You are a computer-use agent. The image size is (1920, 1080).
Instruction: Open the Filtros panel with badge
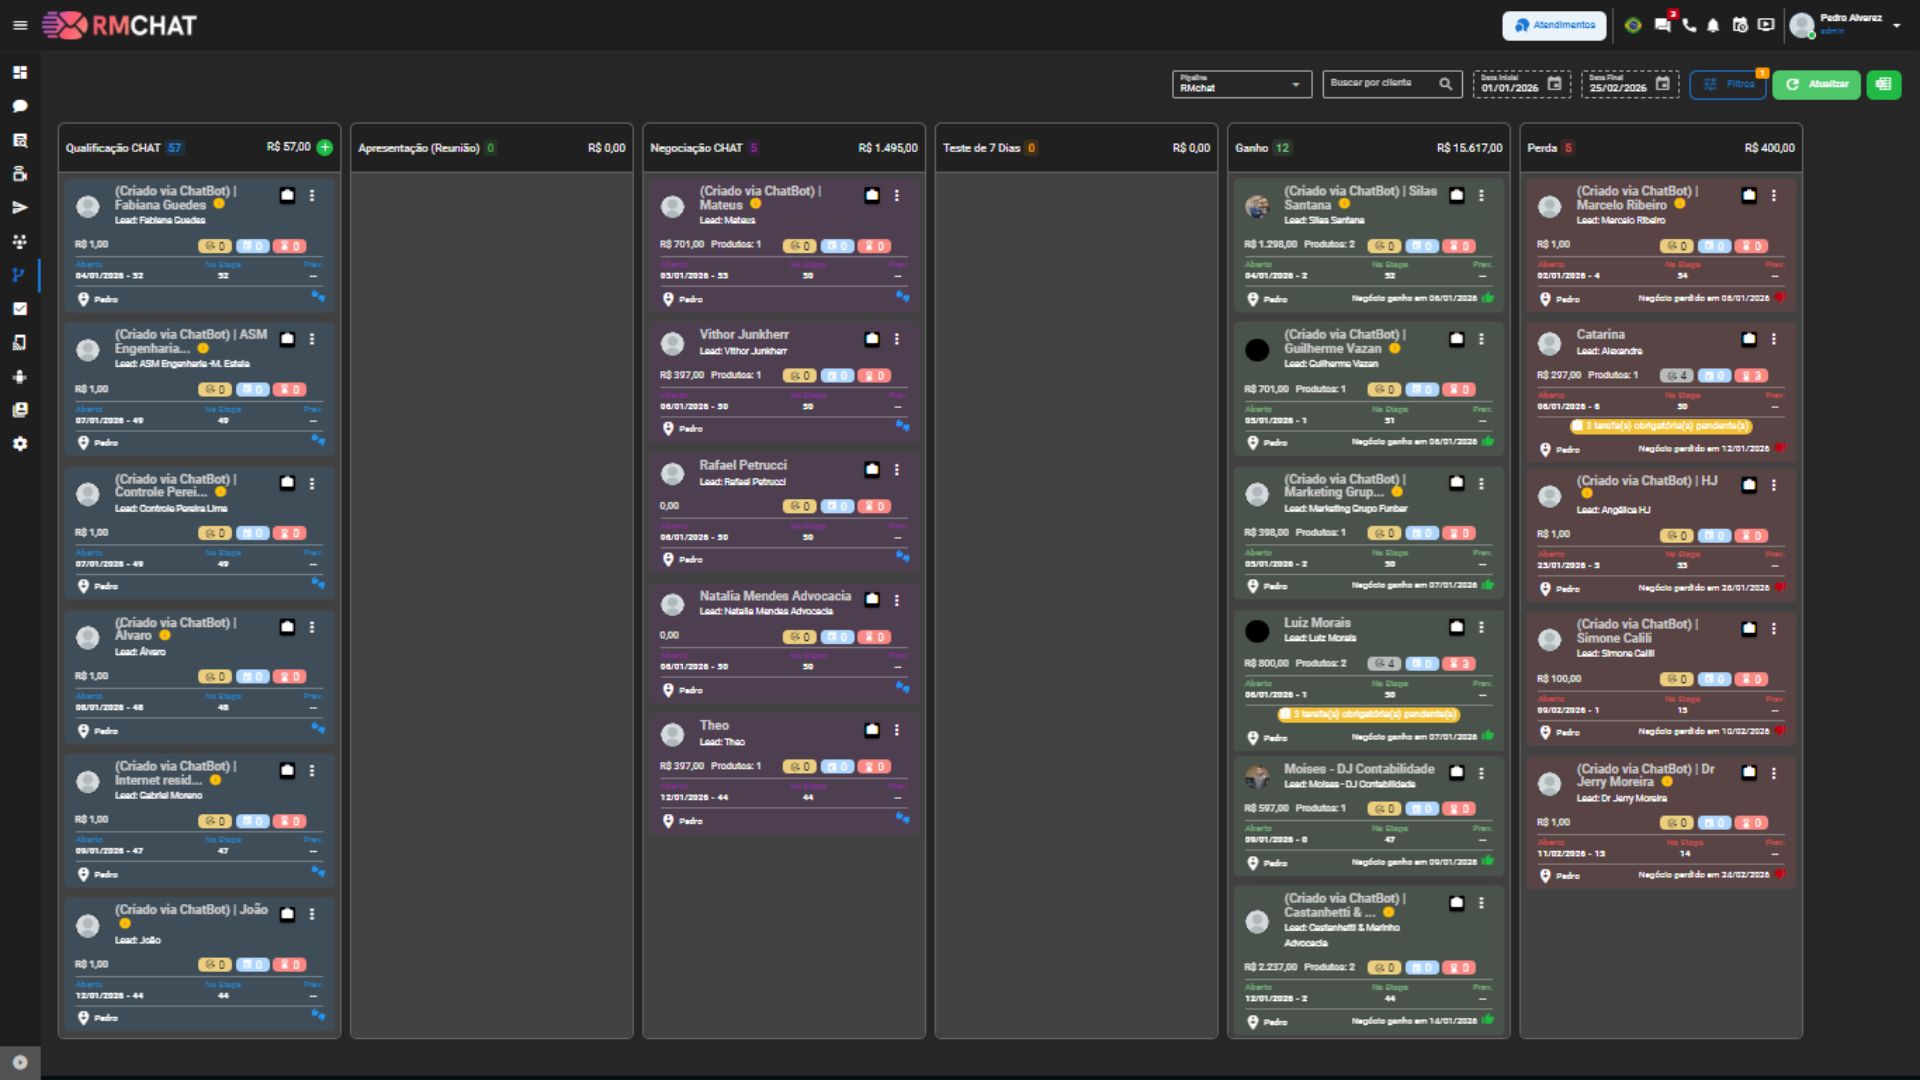tap(1729, 85)
